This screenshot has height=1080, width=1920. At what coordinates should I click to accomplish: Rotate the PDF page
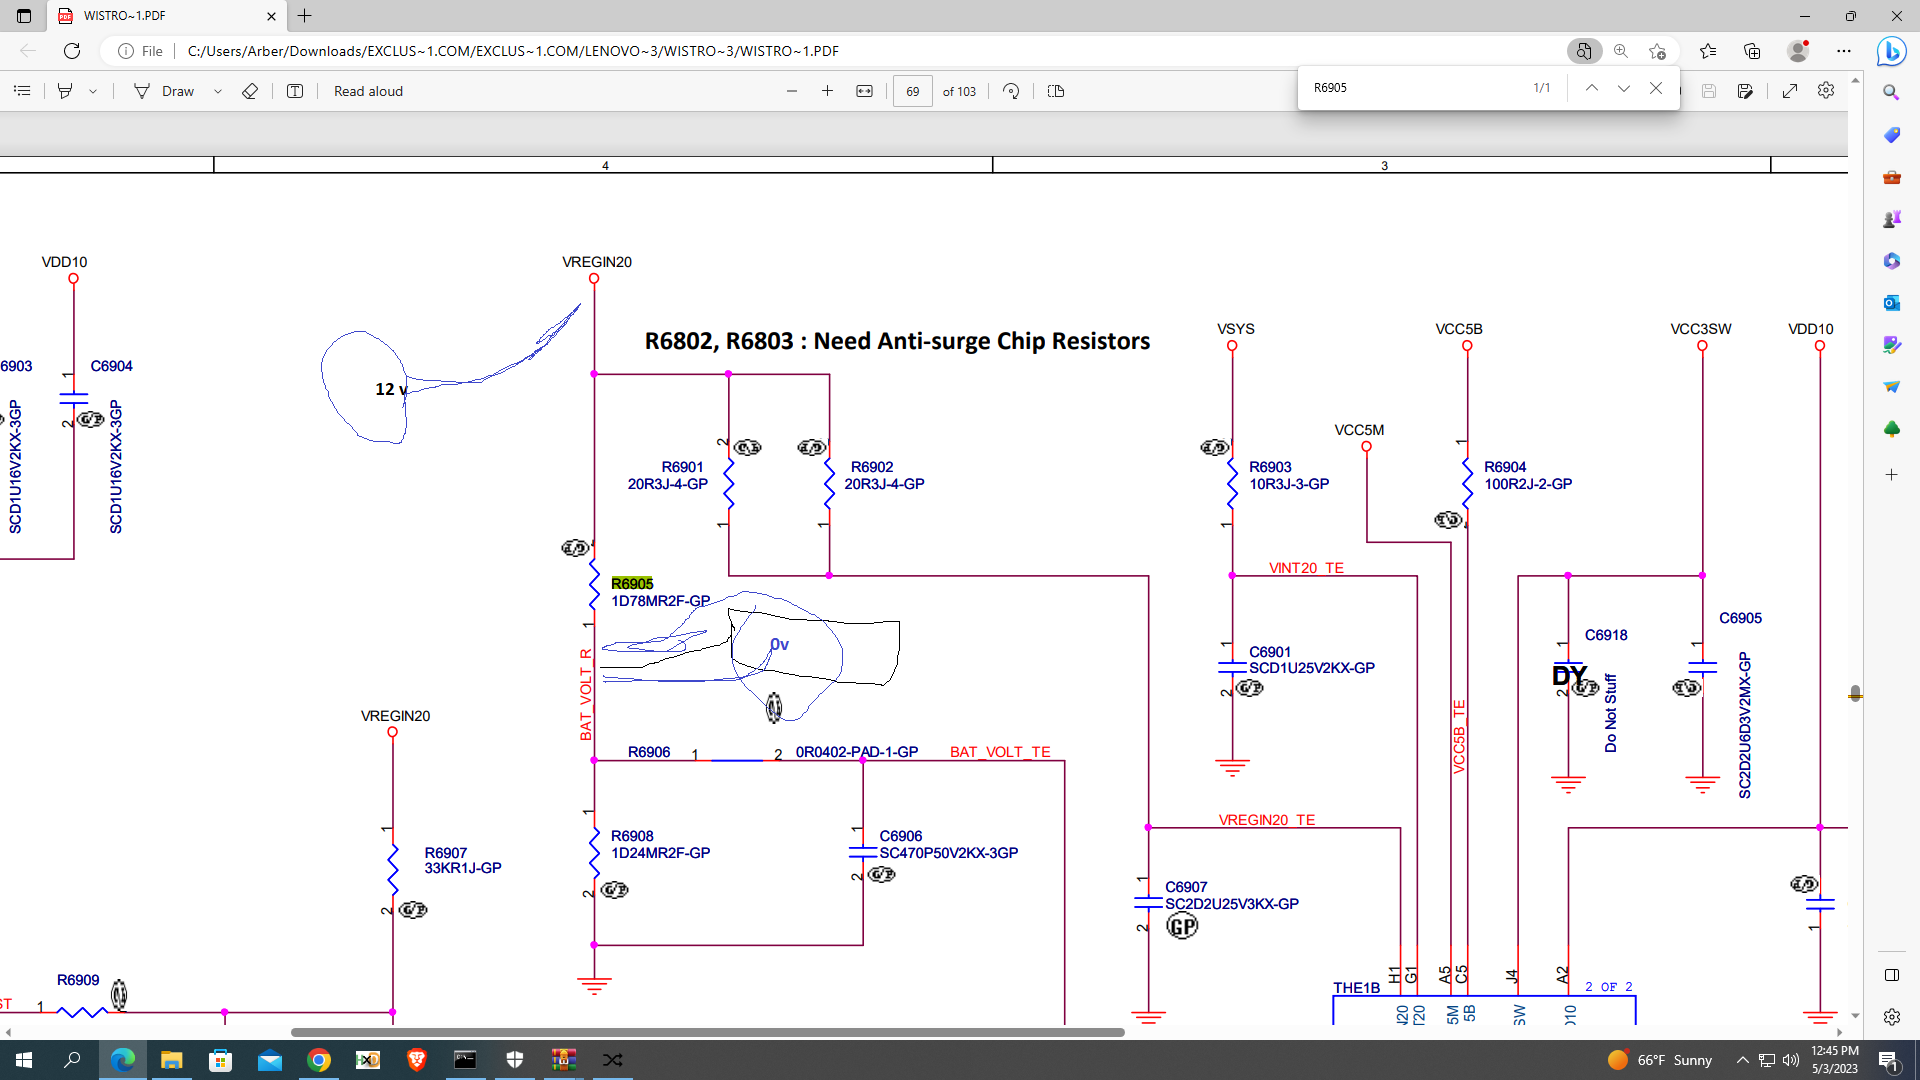[1011, 91]
